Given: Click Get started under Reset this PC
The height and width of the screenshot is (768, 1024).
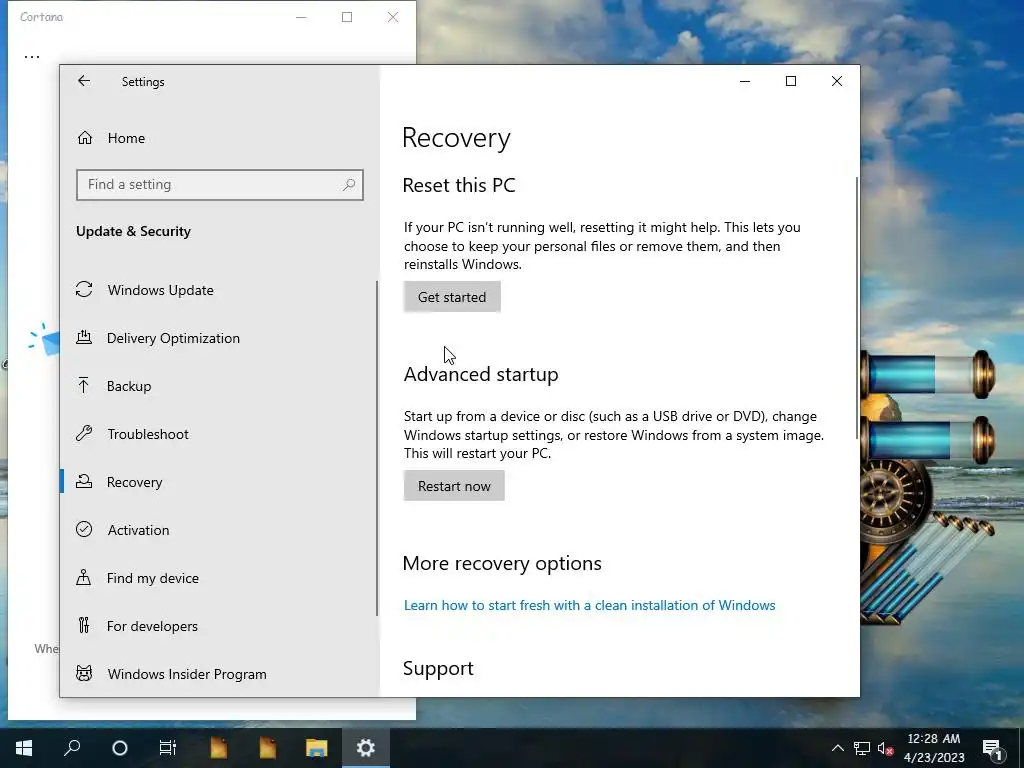Looking at the screenshot, I should click(452, 297).
